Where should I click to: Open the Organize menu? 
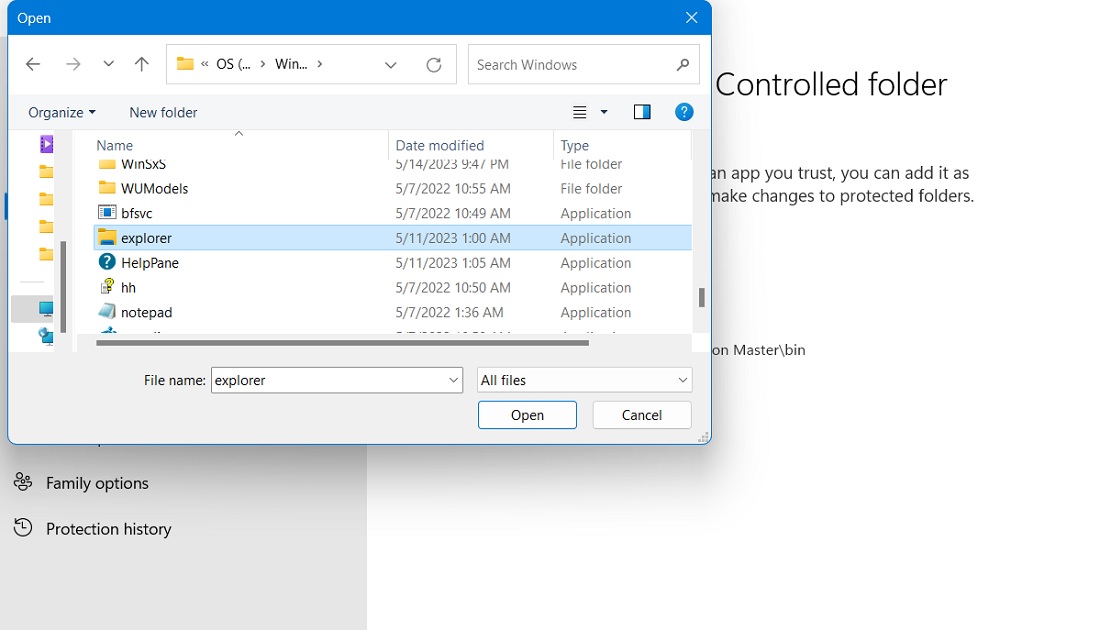point(62,112)
